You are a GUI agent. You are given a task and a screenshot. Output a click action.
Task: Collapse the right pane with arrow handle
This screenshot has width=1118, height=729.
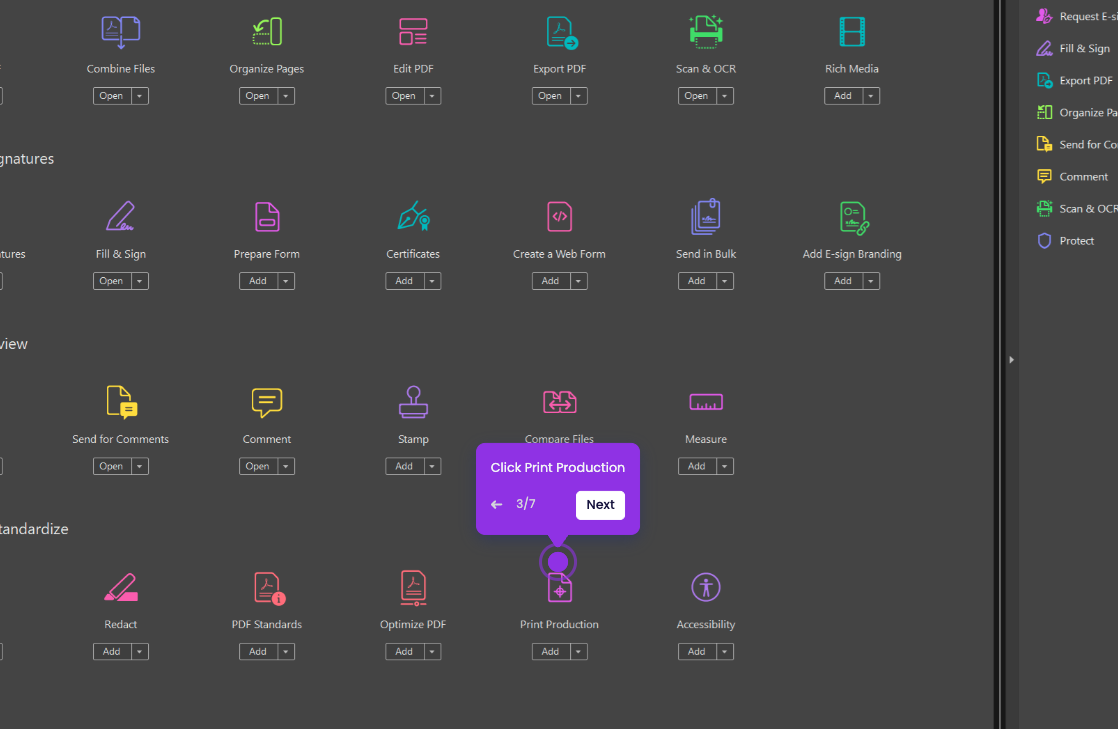pyautogui.click(x=1011, y=360)
